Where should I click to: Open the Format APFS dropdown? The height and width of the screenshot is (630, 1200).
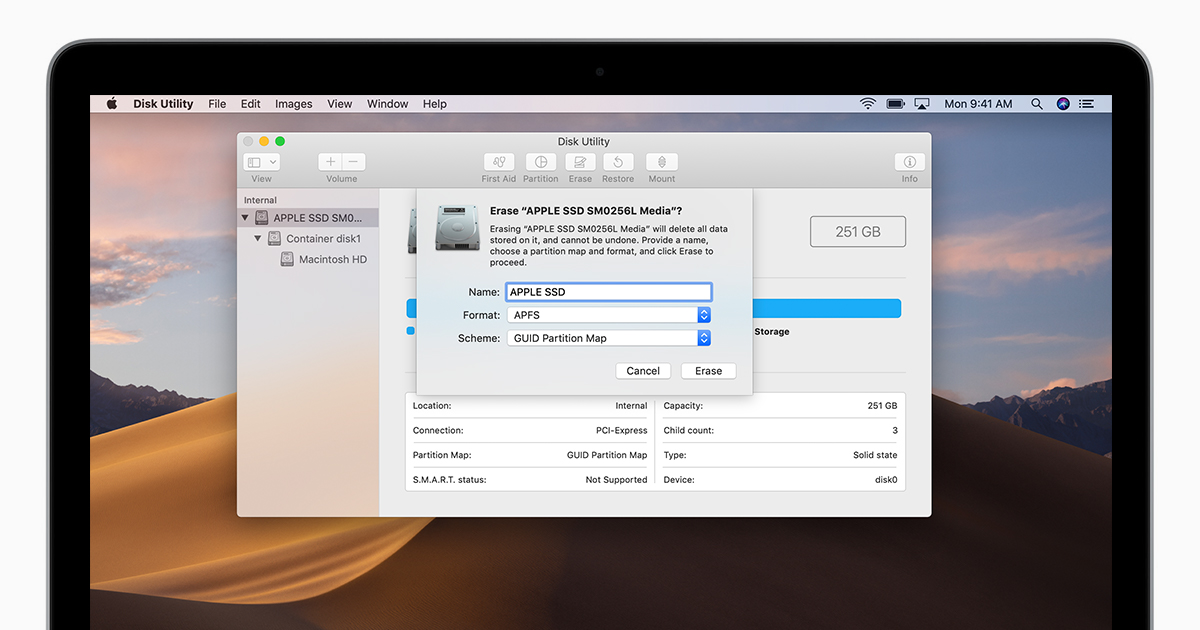[609, 315]
